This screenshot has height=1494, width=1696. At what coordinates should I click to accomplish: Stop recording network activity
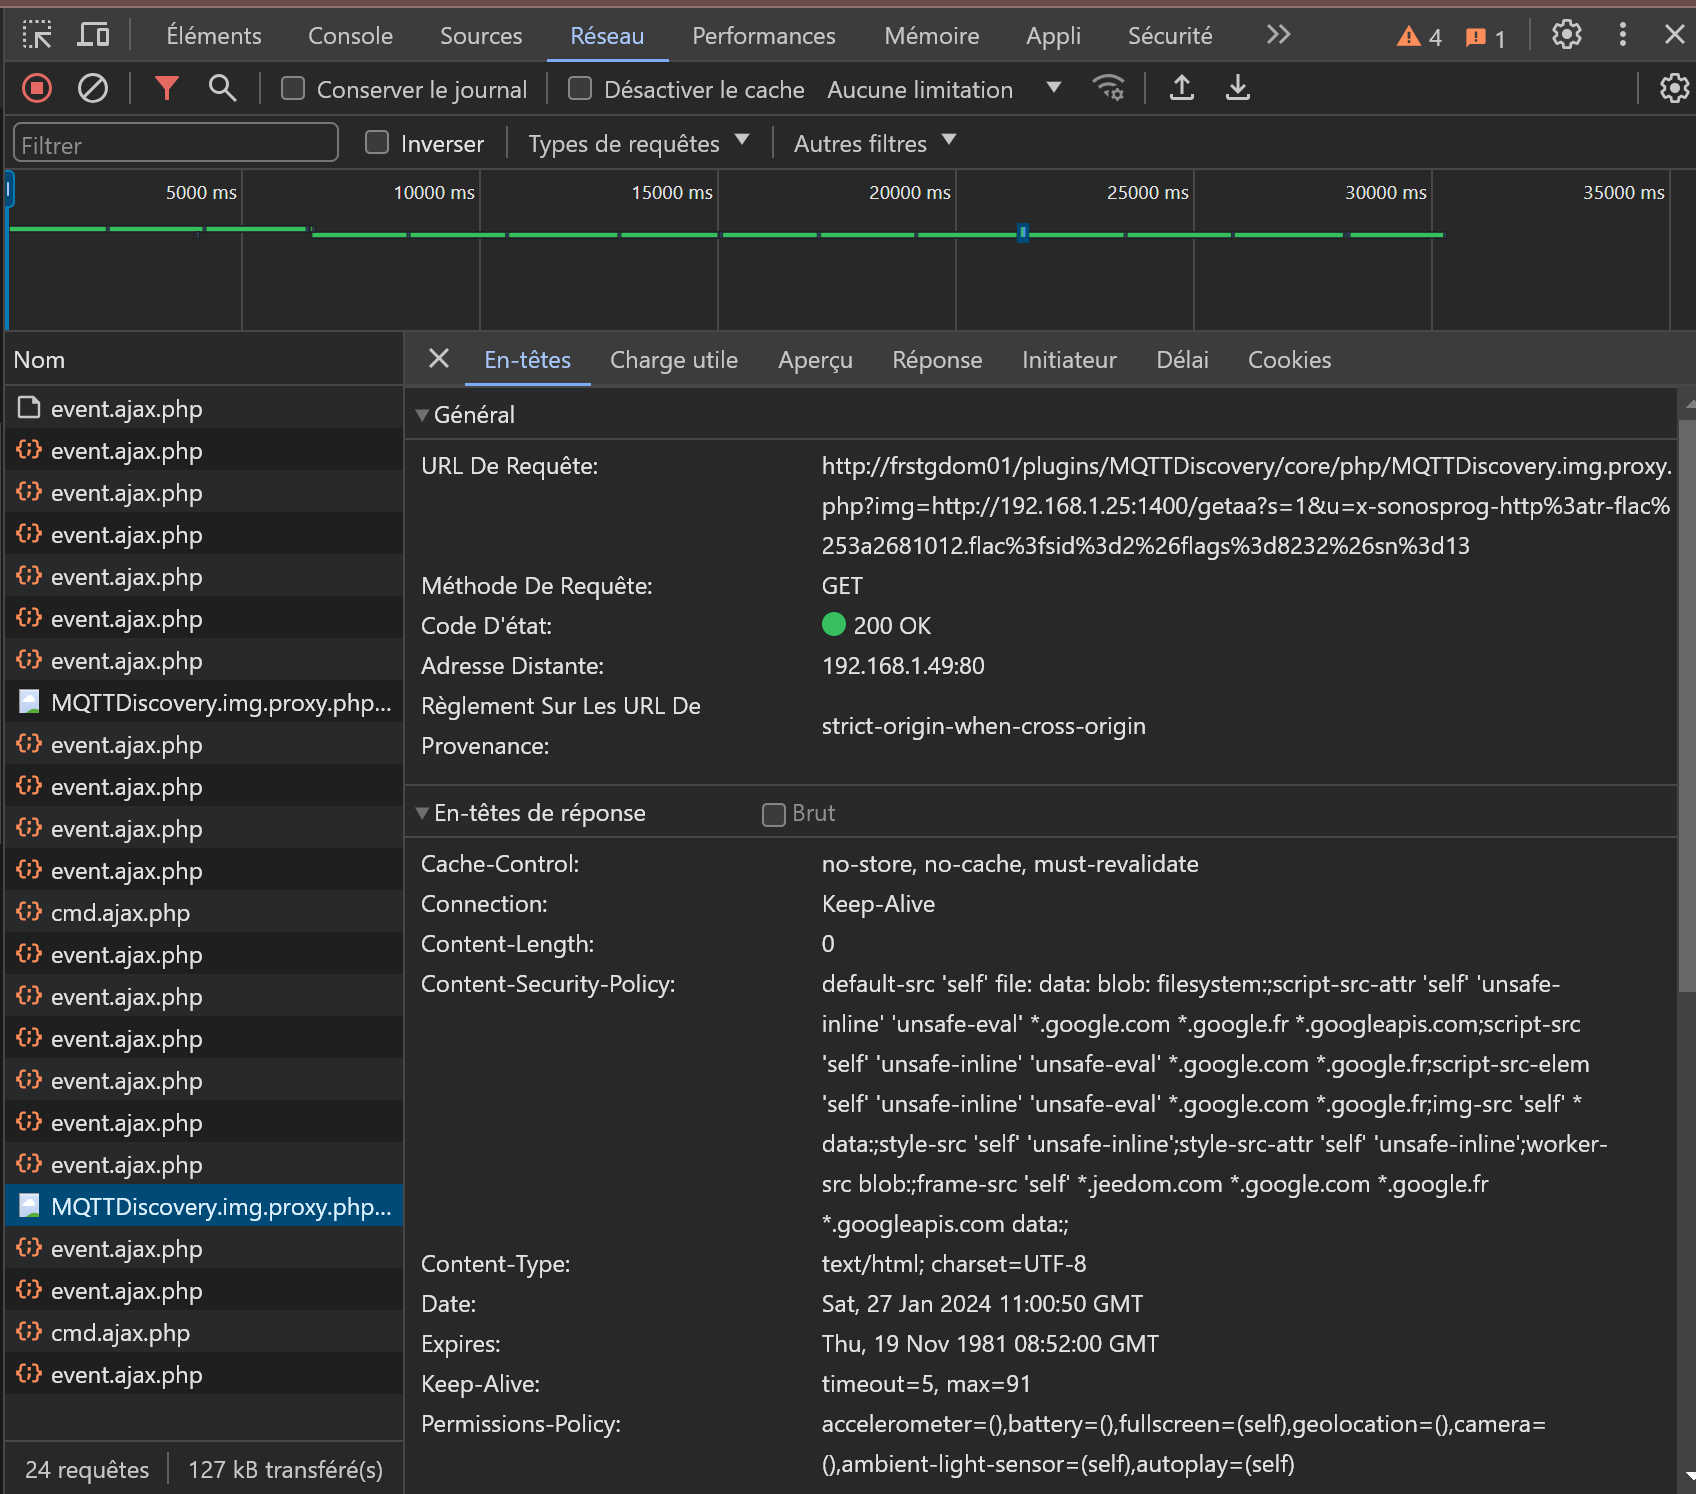click(37, 89)
